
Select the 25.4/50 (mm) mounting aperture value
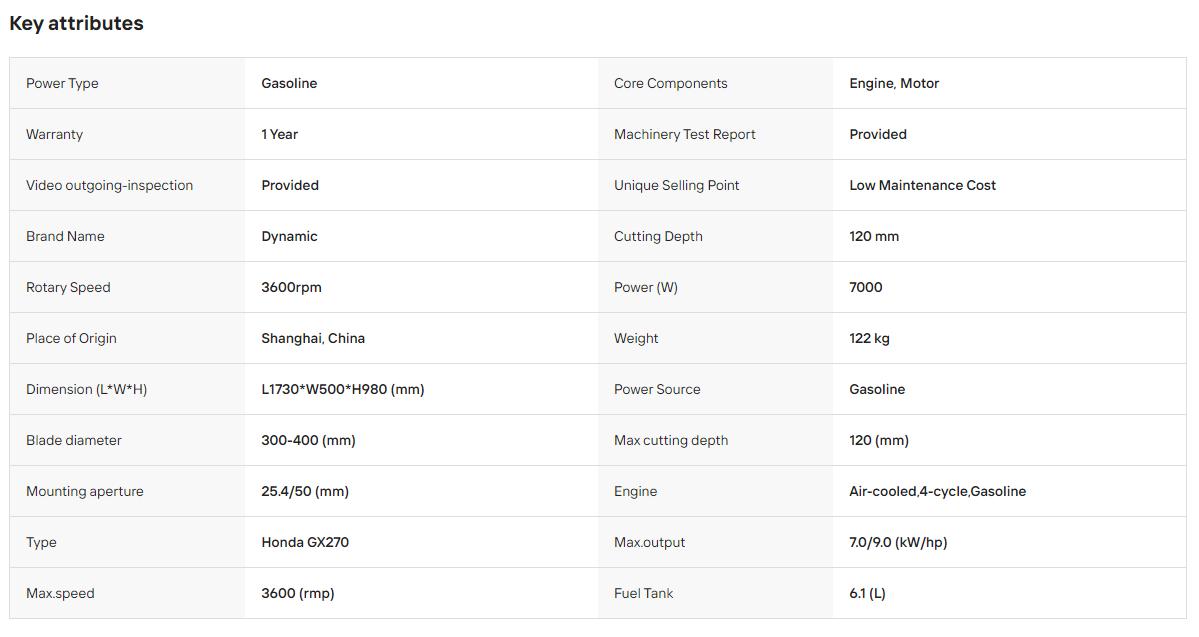pos(305,491)
